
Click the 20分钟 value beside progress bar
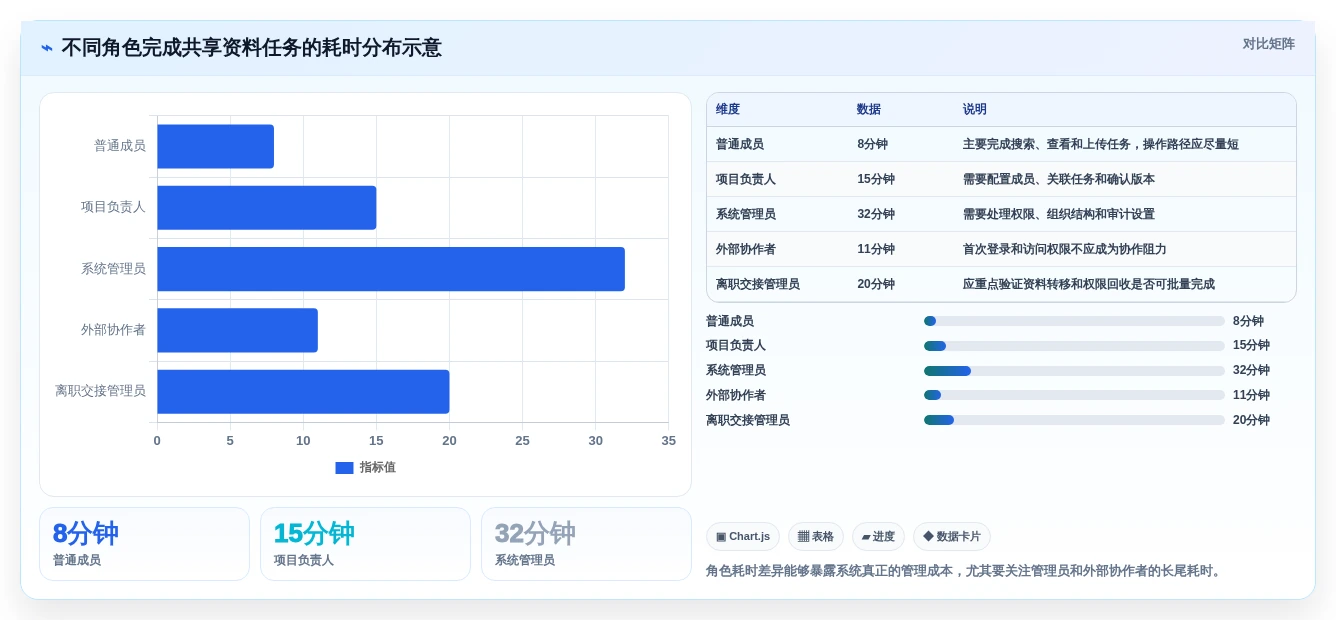(1251, 420)
